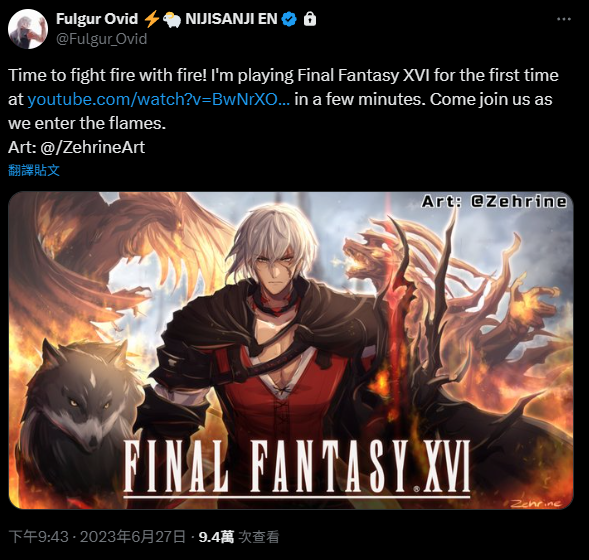Viewport: 589px width, 560px height.
Task: Click the lightning bolt emoji in name
Action: coord(151,19)
